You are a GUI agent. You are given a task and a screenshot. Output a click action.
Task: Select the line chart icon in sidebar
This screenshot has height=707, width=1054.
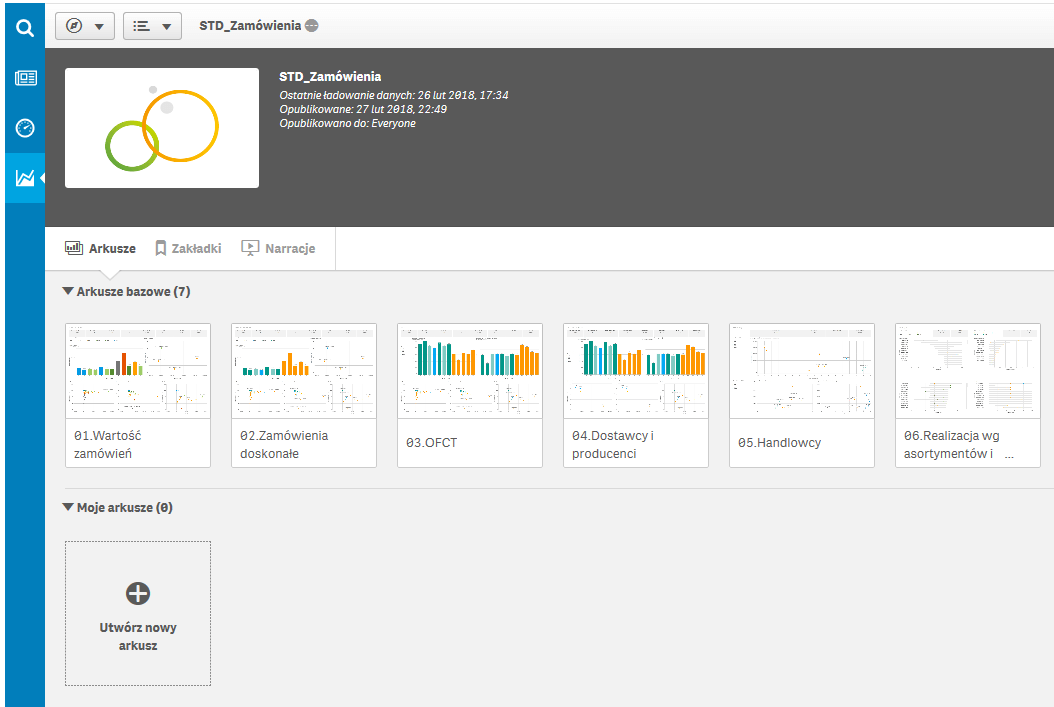[25, 178]
